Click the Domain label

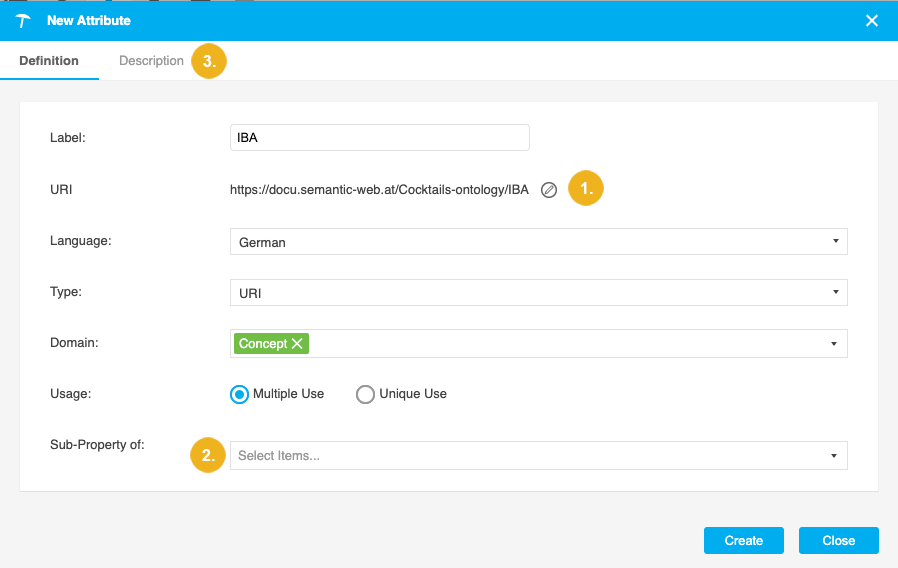point(74,343)
